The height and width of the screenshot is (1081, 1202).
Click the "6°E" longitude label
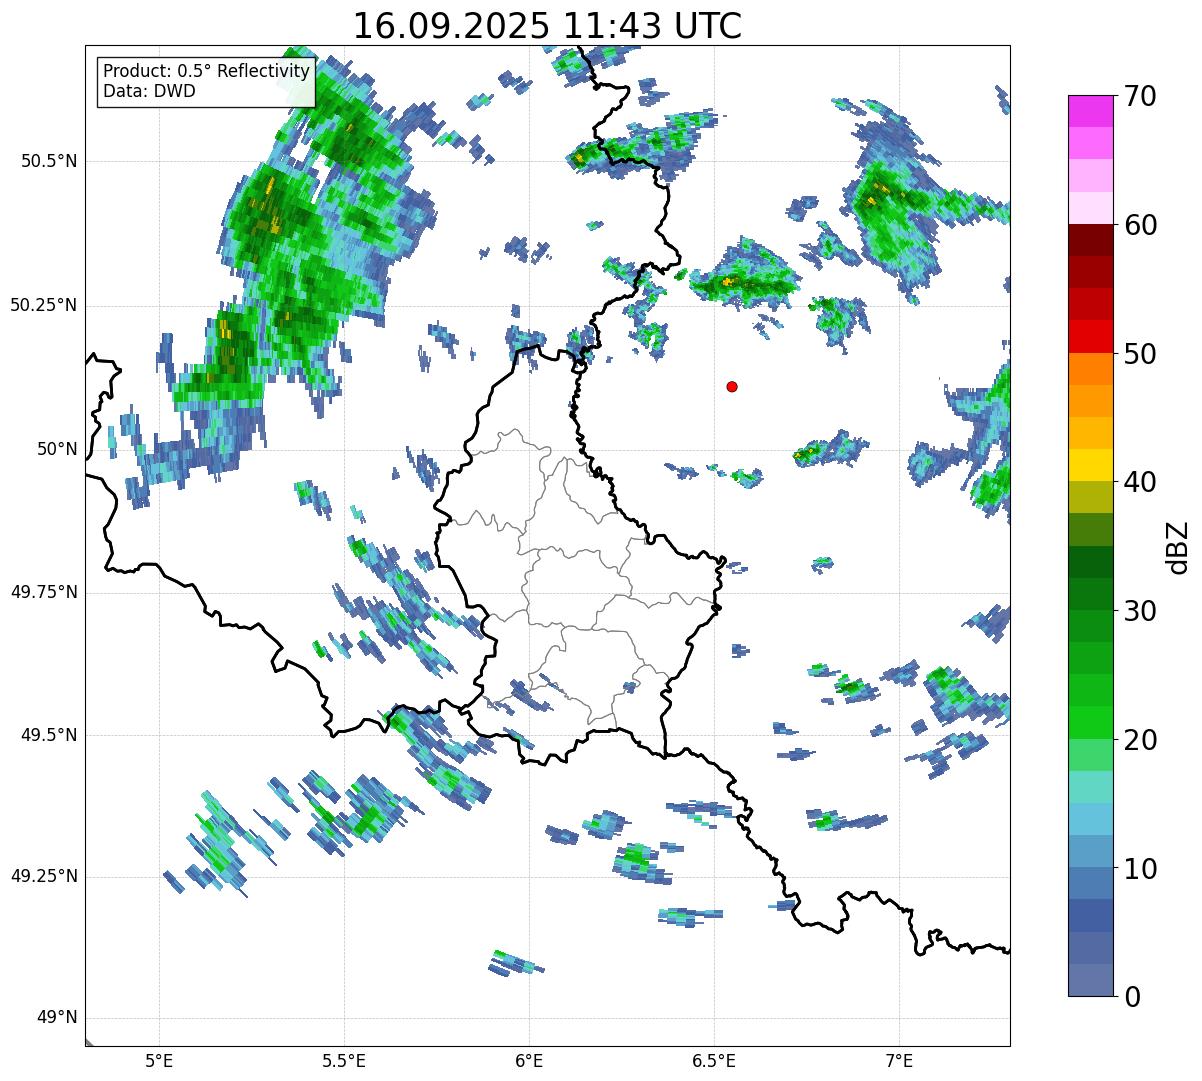click(x=529, y=1061)
